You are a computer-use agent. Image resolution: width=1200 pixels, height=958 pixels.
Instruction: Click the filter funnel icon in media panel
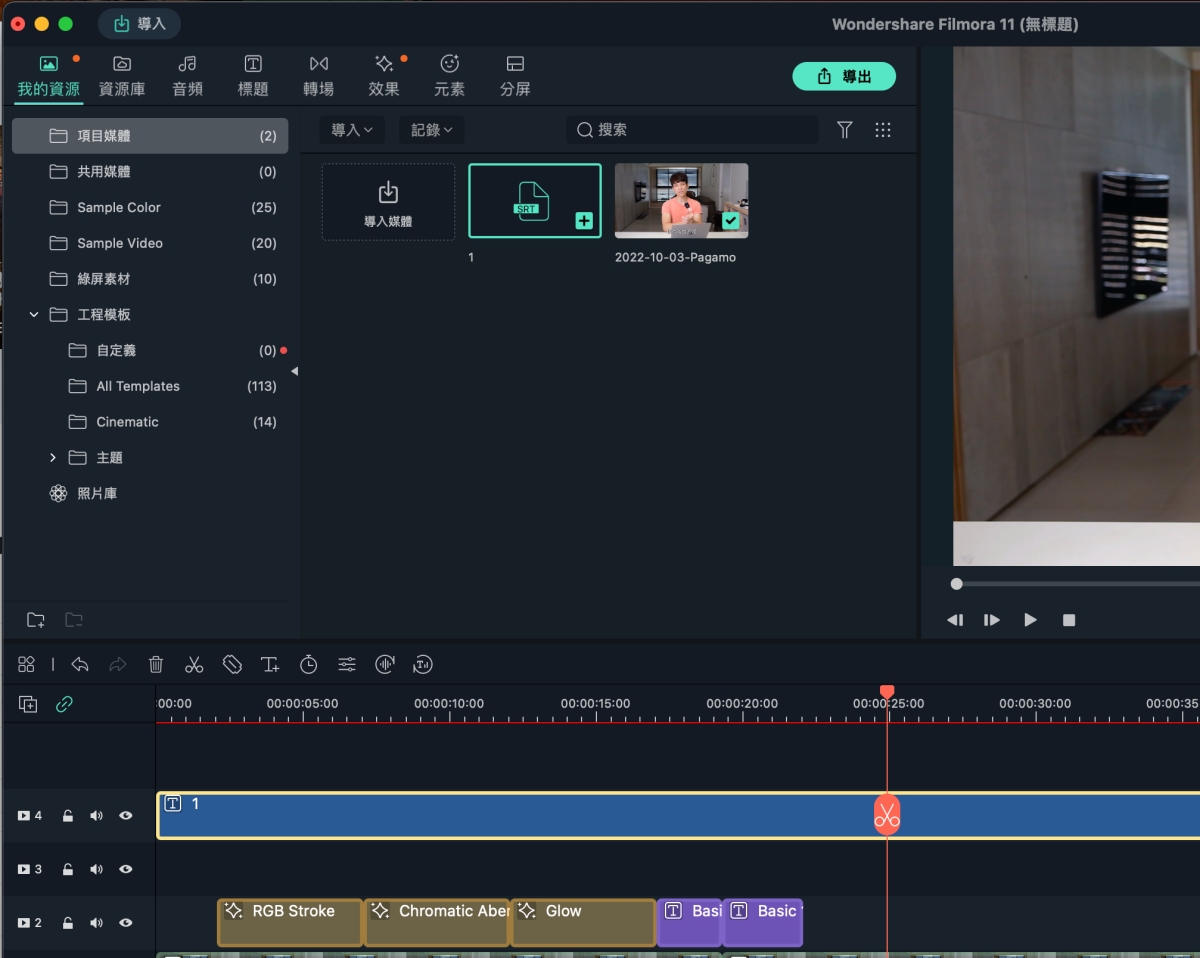[845, 130]
